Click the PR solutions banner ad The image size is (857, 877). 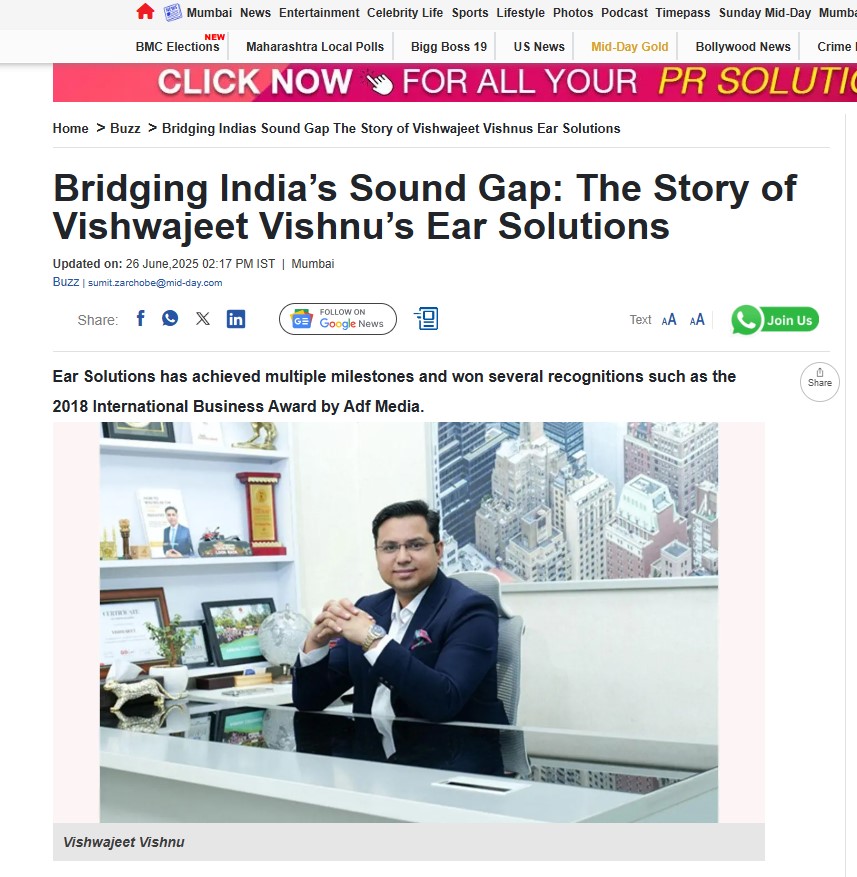[454, 82]
